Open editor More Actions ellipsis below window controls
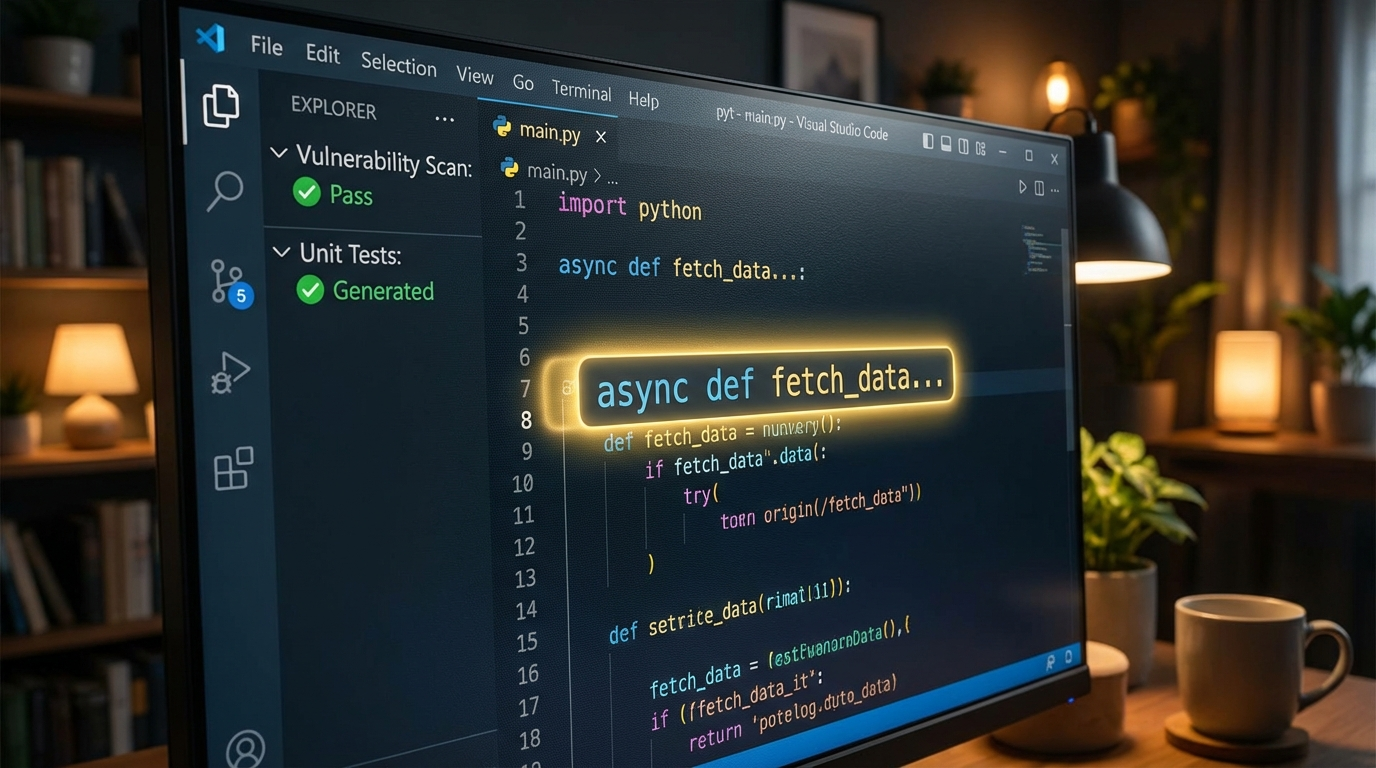The image size is (1376, 768). 1054,190
